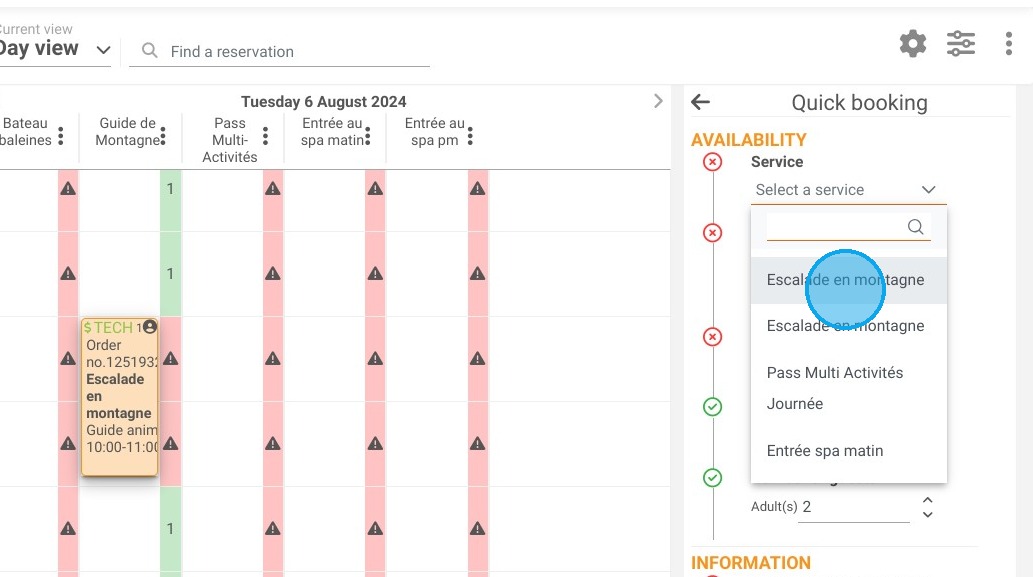Open Entrée au spa pm column options
Image resolution: width=1033 pixels, height=577 pixels.
470,136
